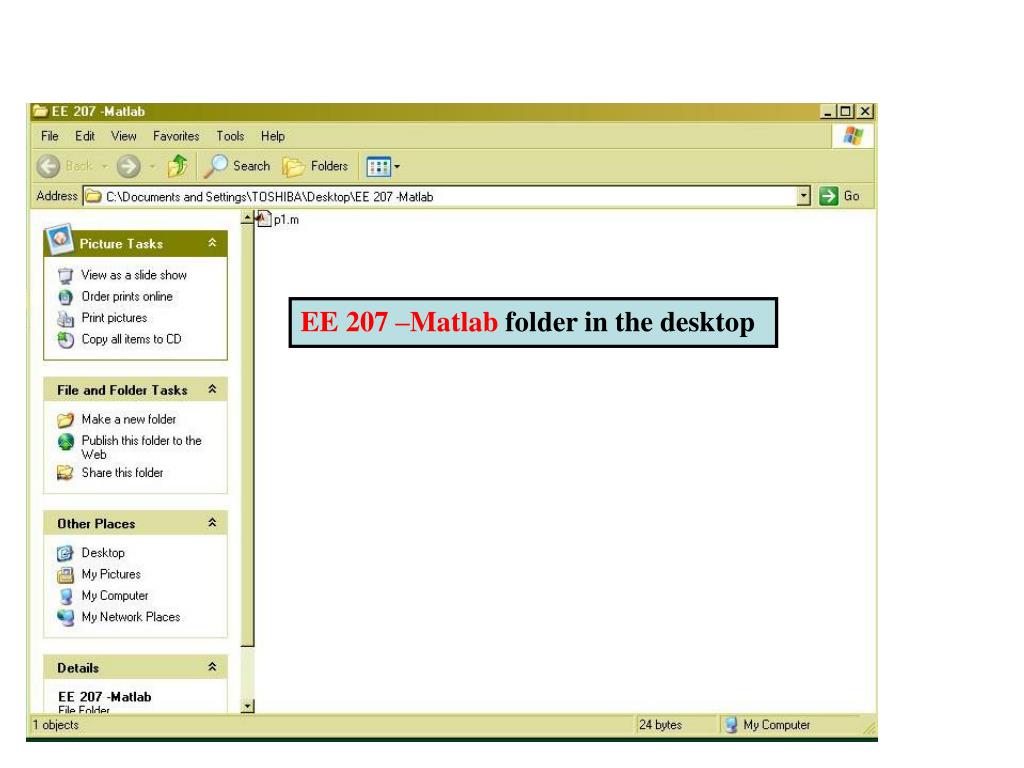
Task: Open the Favorites menu
Action: coord(176,136)
